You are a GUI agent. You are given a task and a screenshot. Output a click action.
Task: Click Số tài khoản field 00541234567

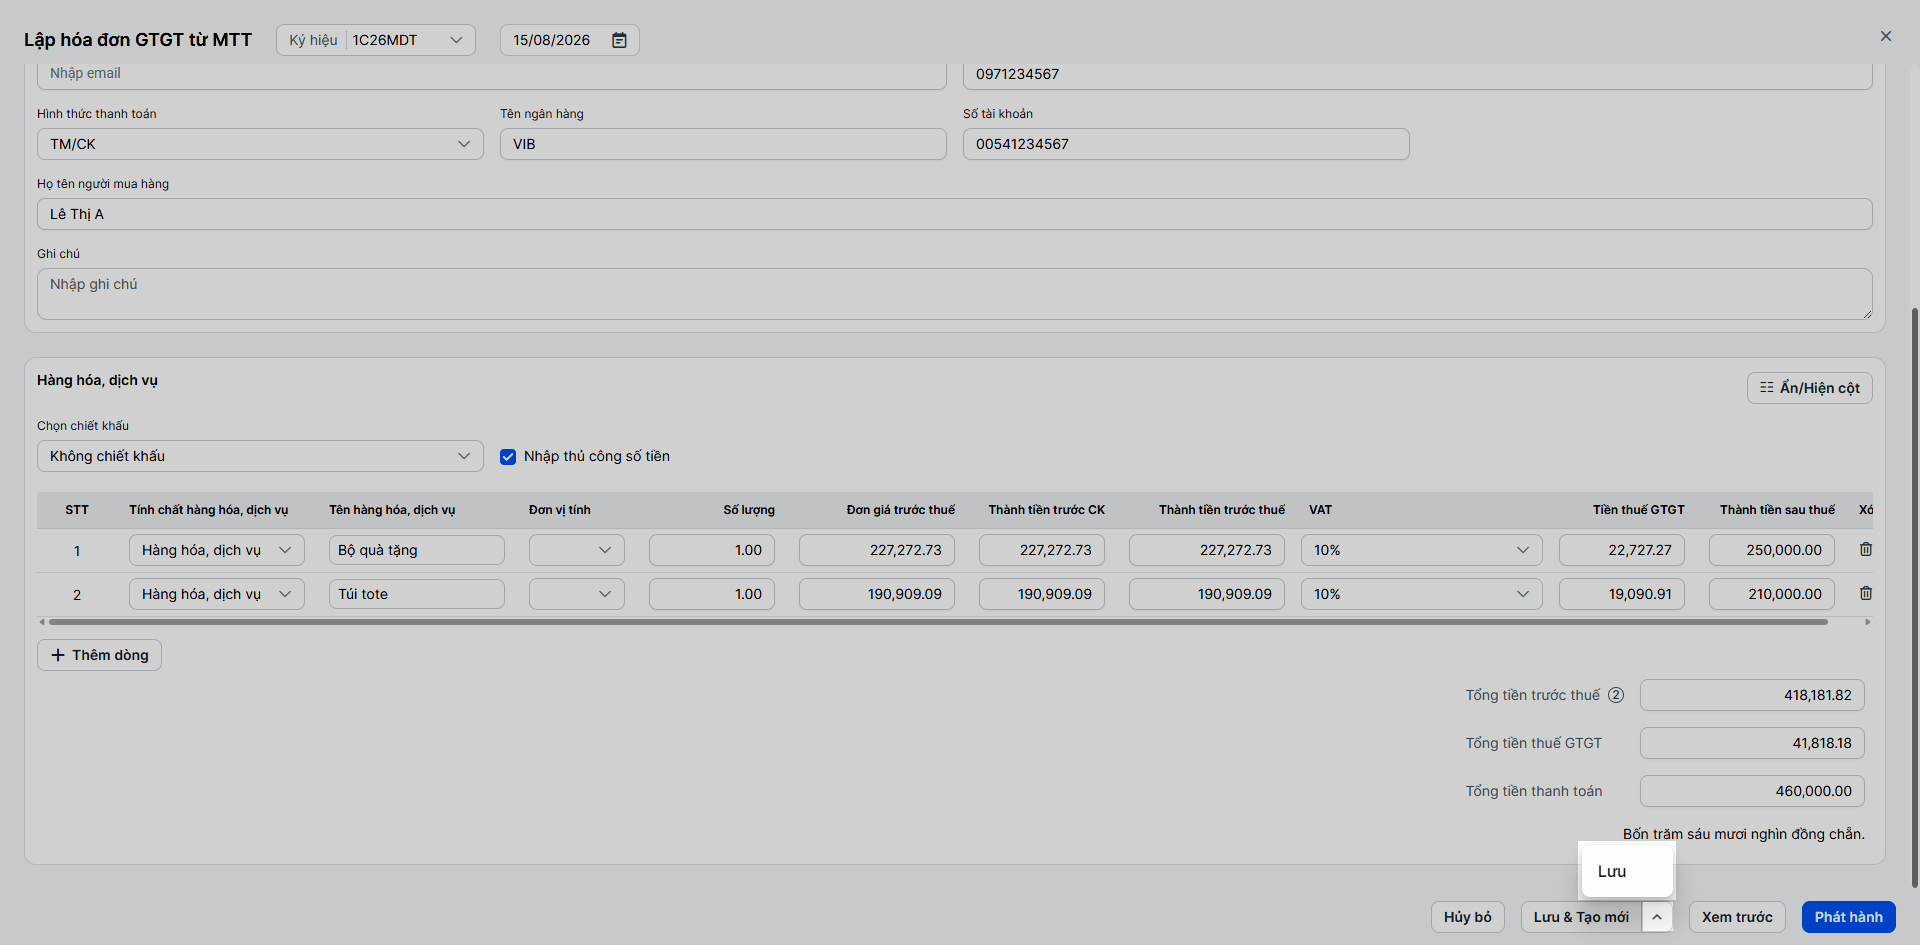click(1186, 144)
